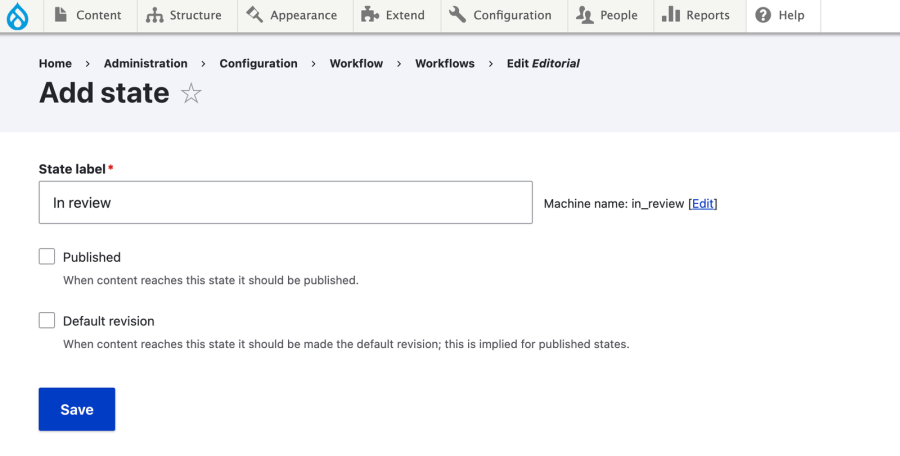Click the Configuration wrench icon
The height and width of the screenshot is (456, 900).
[457, 14]
